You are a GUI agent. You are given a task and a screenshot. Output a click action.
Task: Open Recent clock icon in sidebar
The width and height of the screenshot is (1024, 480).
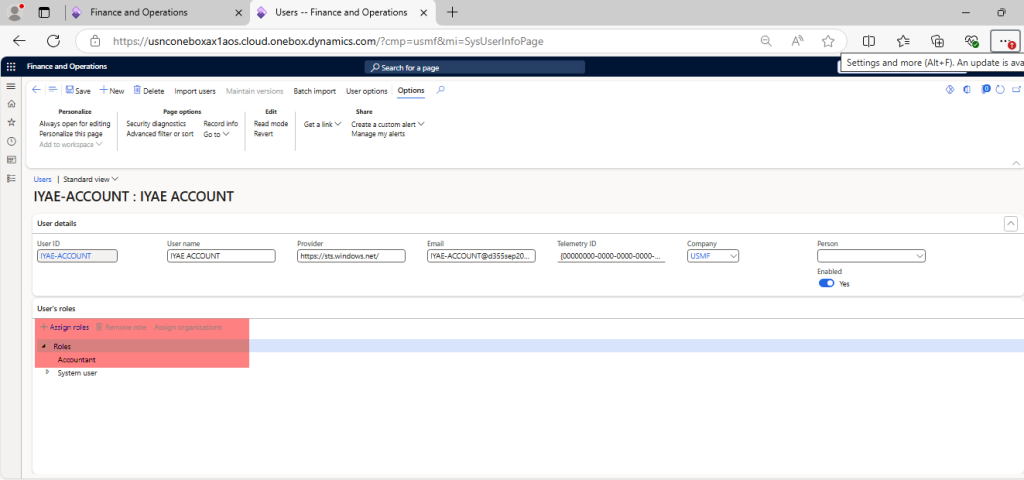11,141
